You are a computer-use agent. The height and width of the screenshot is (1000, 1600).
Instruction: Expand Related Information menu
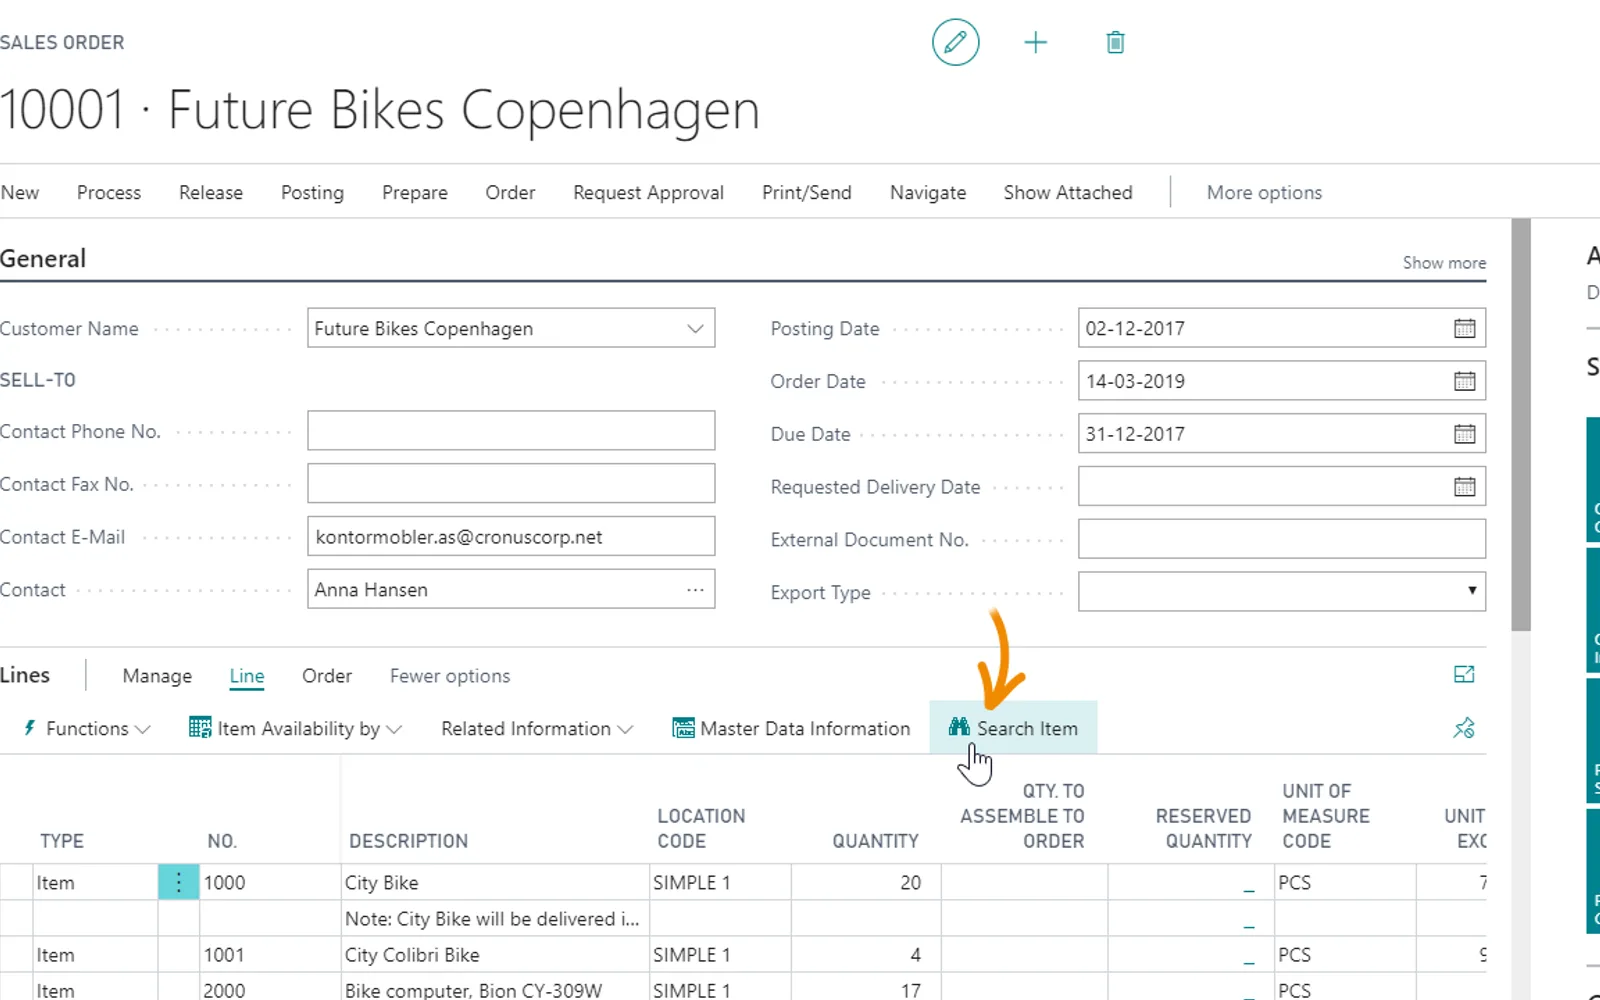click(537, 729)
